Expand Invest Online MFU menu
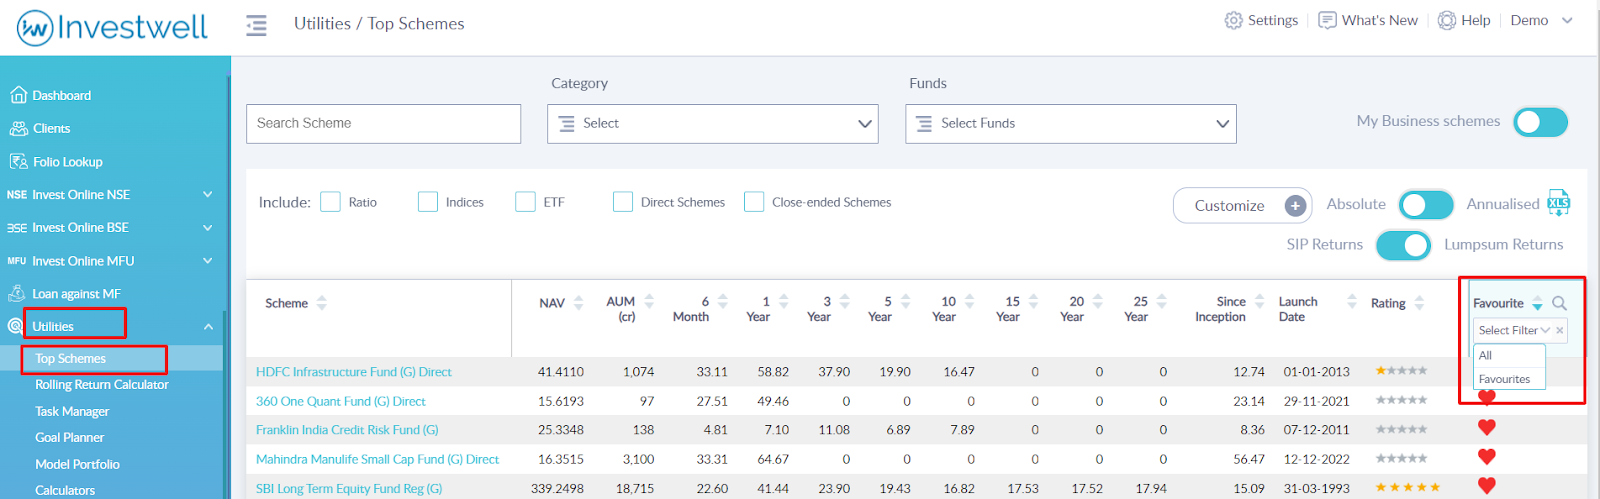1600x499 pixels. 208,260
